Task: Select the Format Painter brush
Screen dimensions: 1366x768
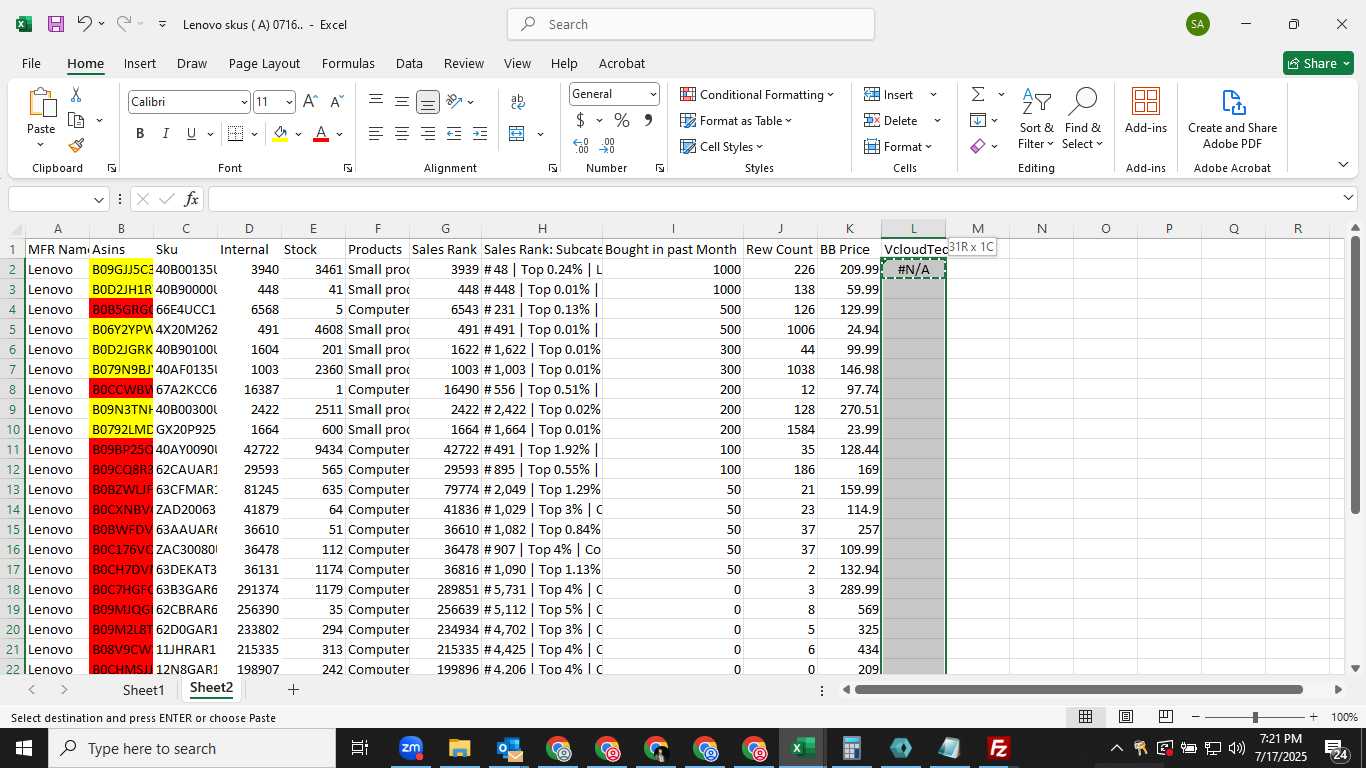Action: (x=76, y=145)
